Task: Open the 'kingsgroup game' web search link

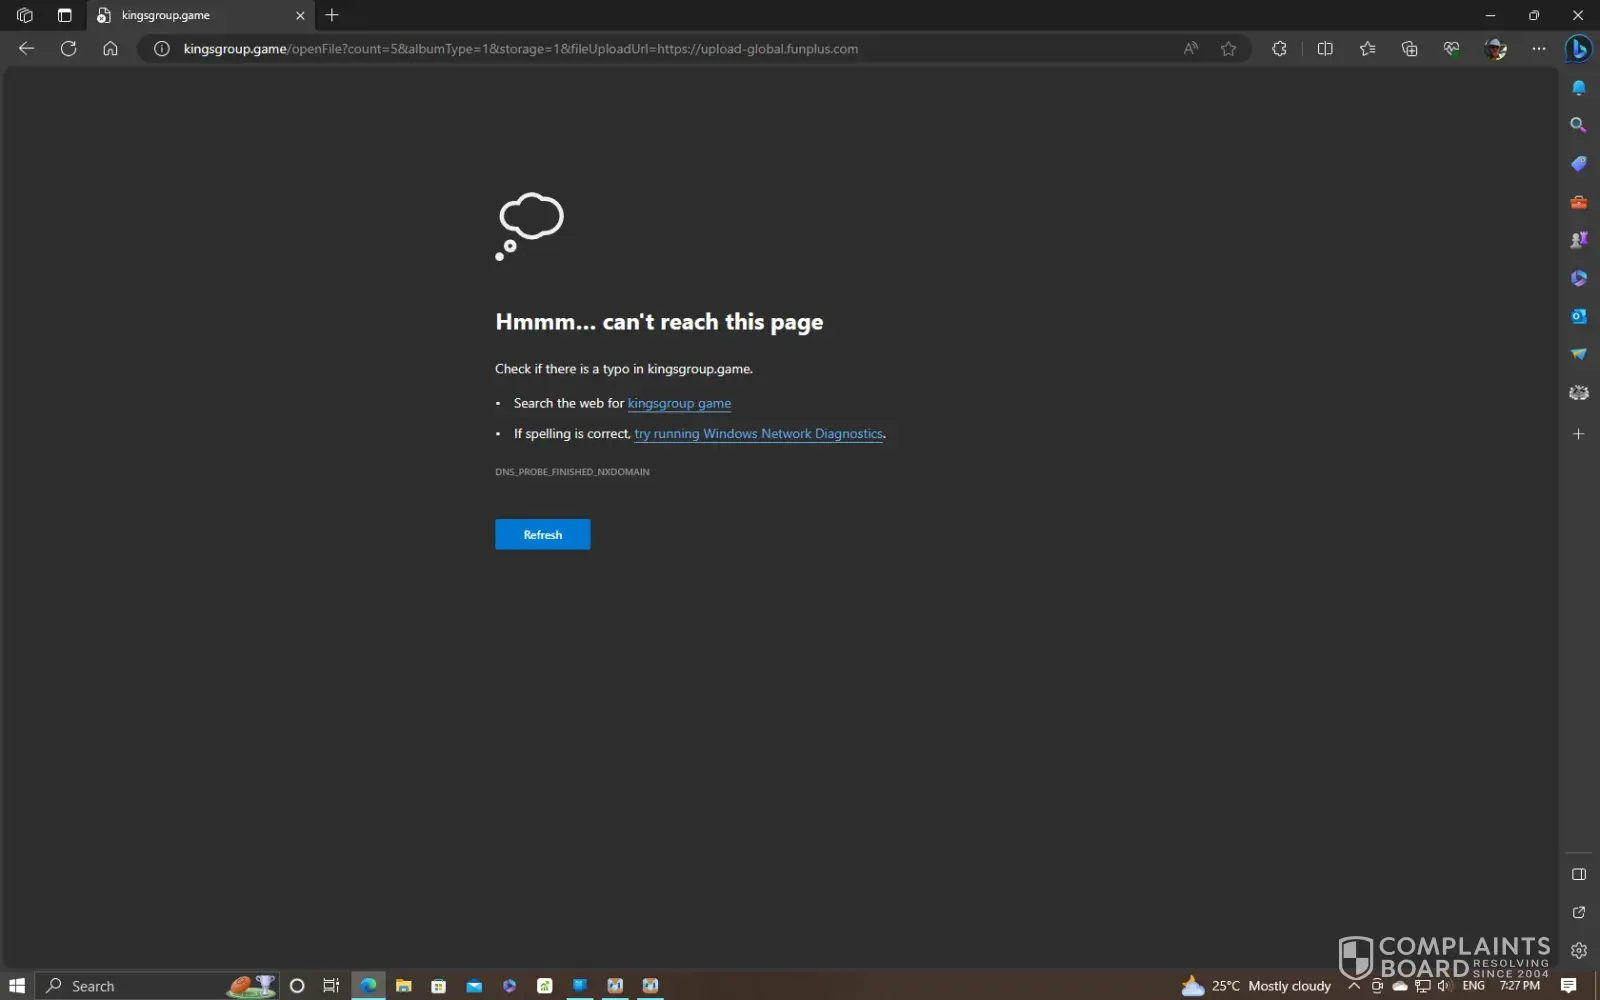Action: tap(679, 403)
